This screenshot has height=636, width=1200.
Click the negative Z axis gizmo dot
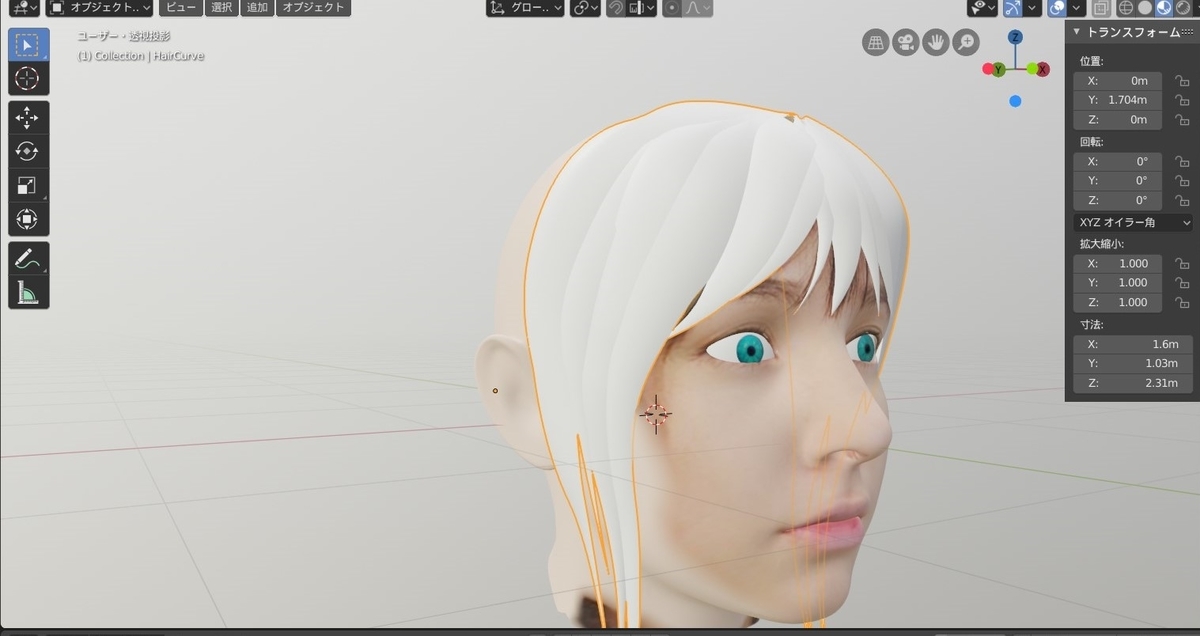1015,101
